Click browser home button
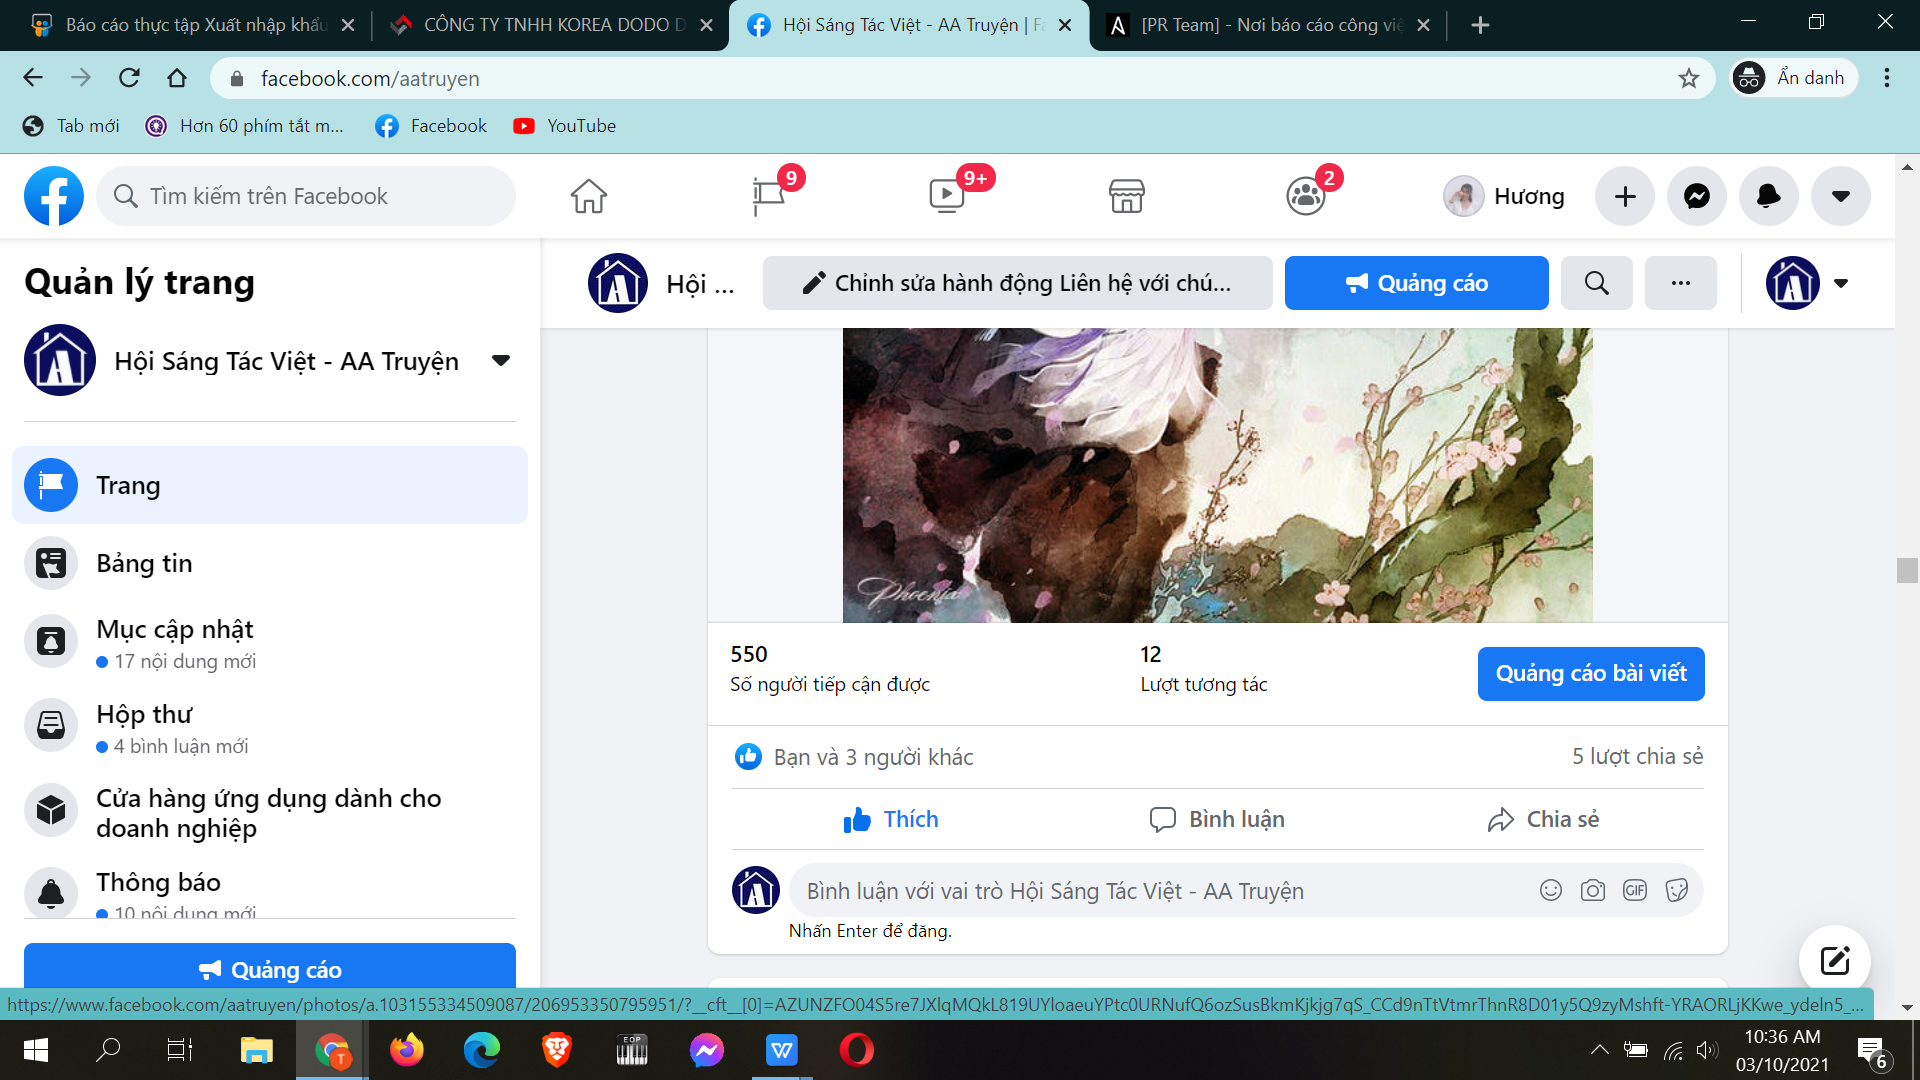 177,78
